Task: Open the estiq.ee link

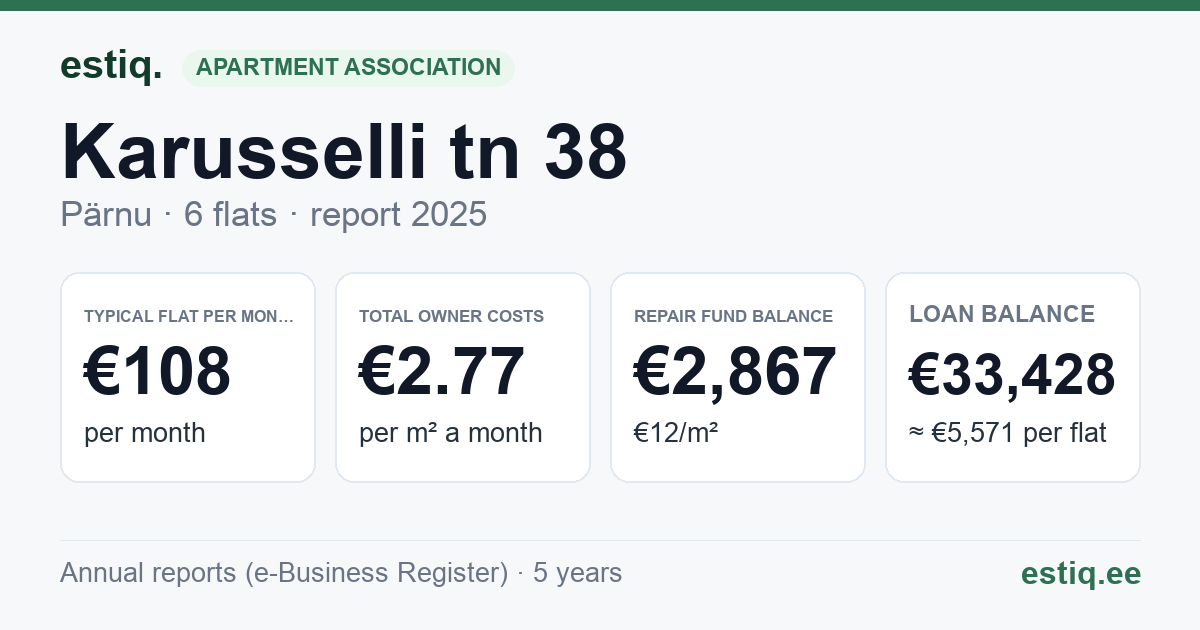Action: tap(1080, 573)
